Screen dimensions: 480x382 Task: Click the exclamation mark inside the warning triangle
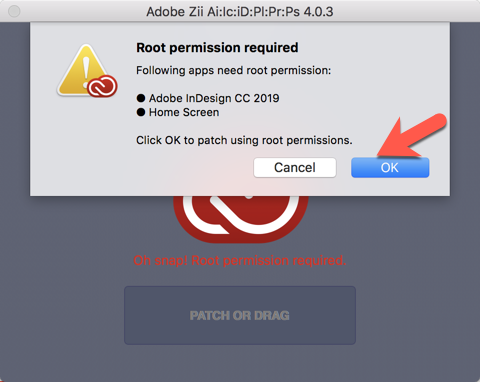pos(86,72)
